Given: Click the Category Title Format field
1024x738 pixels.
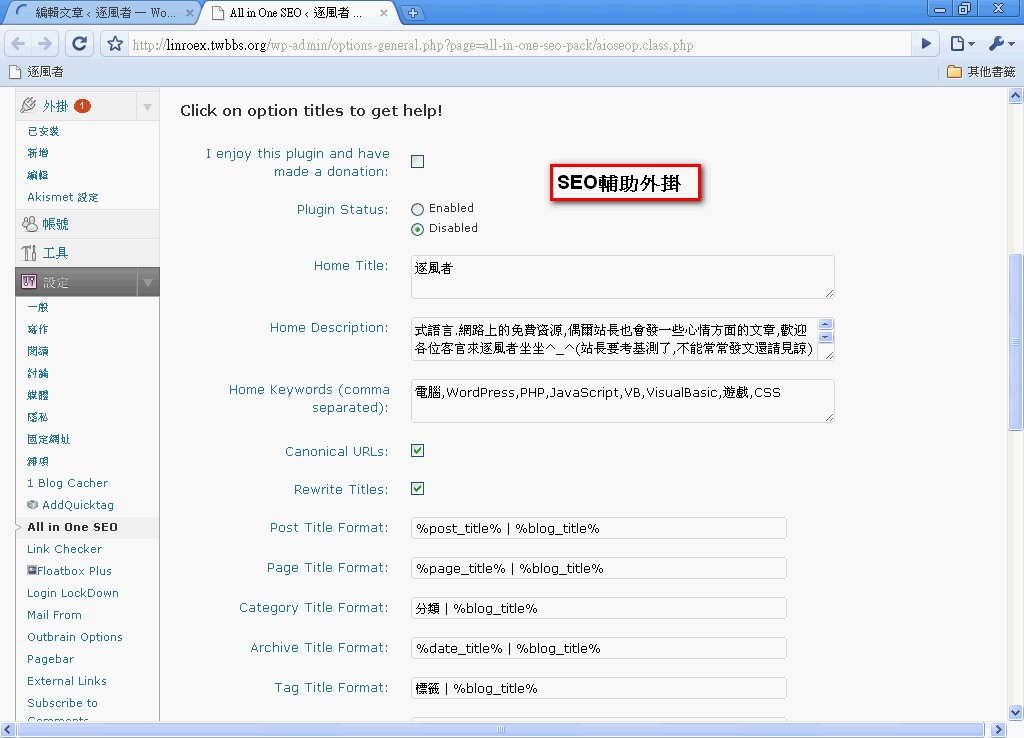Looking at the screenshot, I should point(598,608).
